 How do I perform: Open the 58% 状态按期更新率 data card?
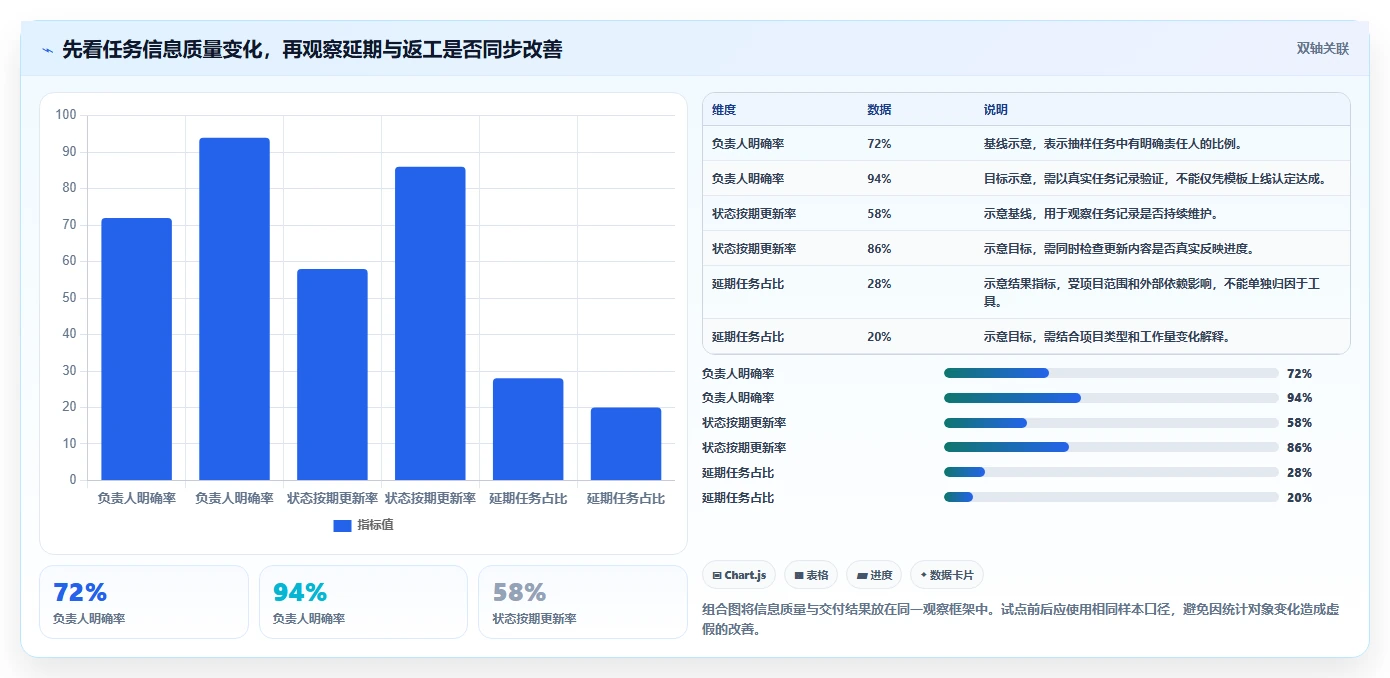[x=583, y=602]
